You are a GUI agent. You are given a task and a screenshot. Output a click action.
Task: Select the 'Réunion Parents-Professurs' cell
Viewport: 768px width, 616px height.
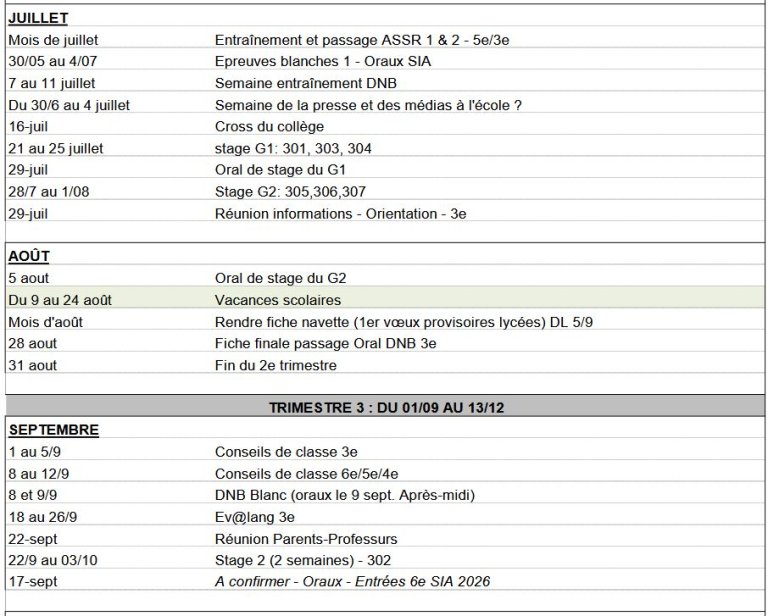pyautogui.click(x=306, y=539)
